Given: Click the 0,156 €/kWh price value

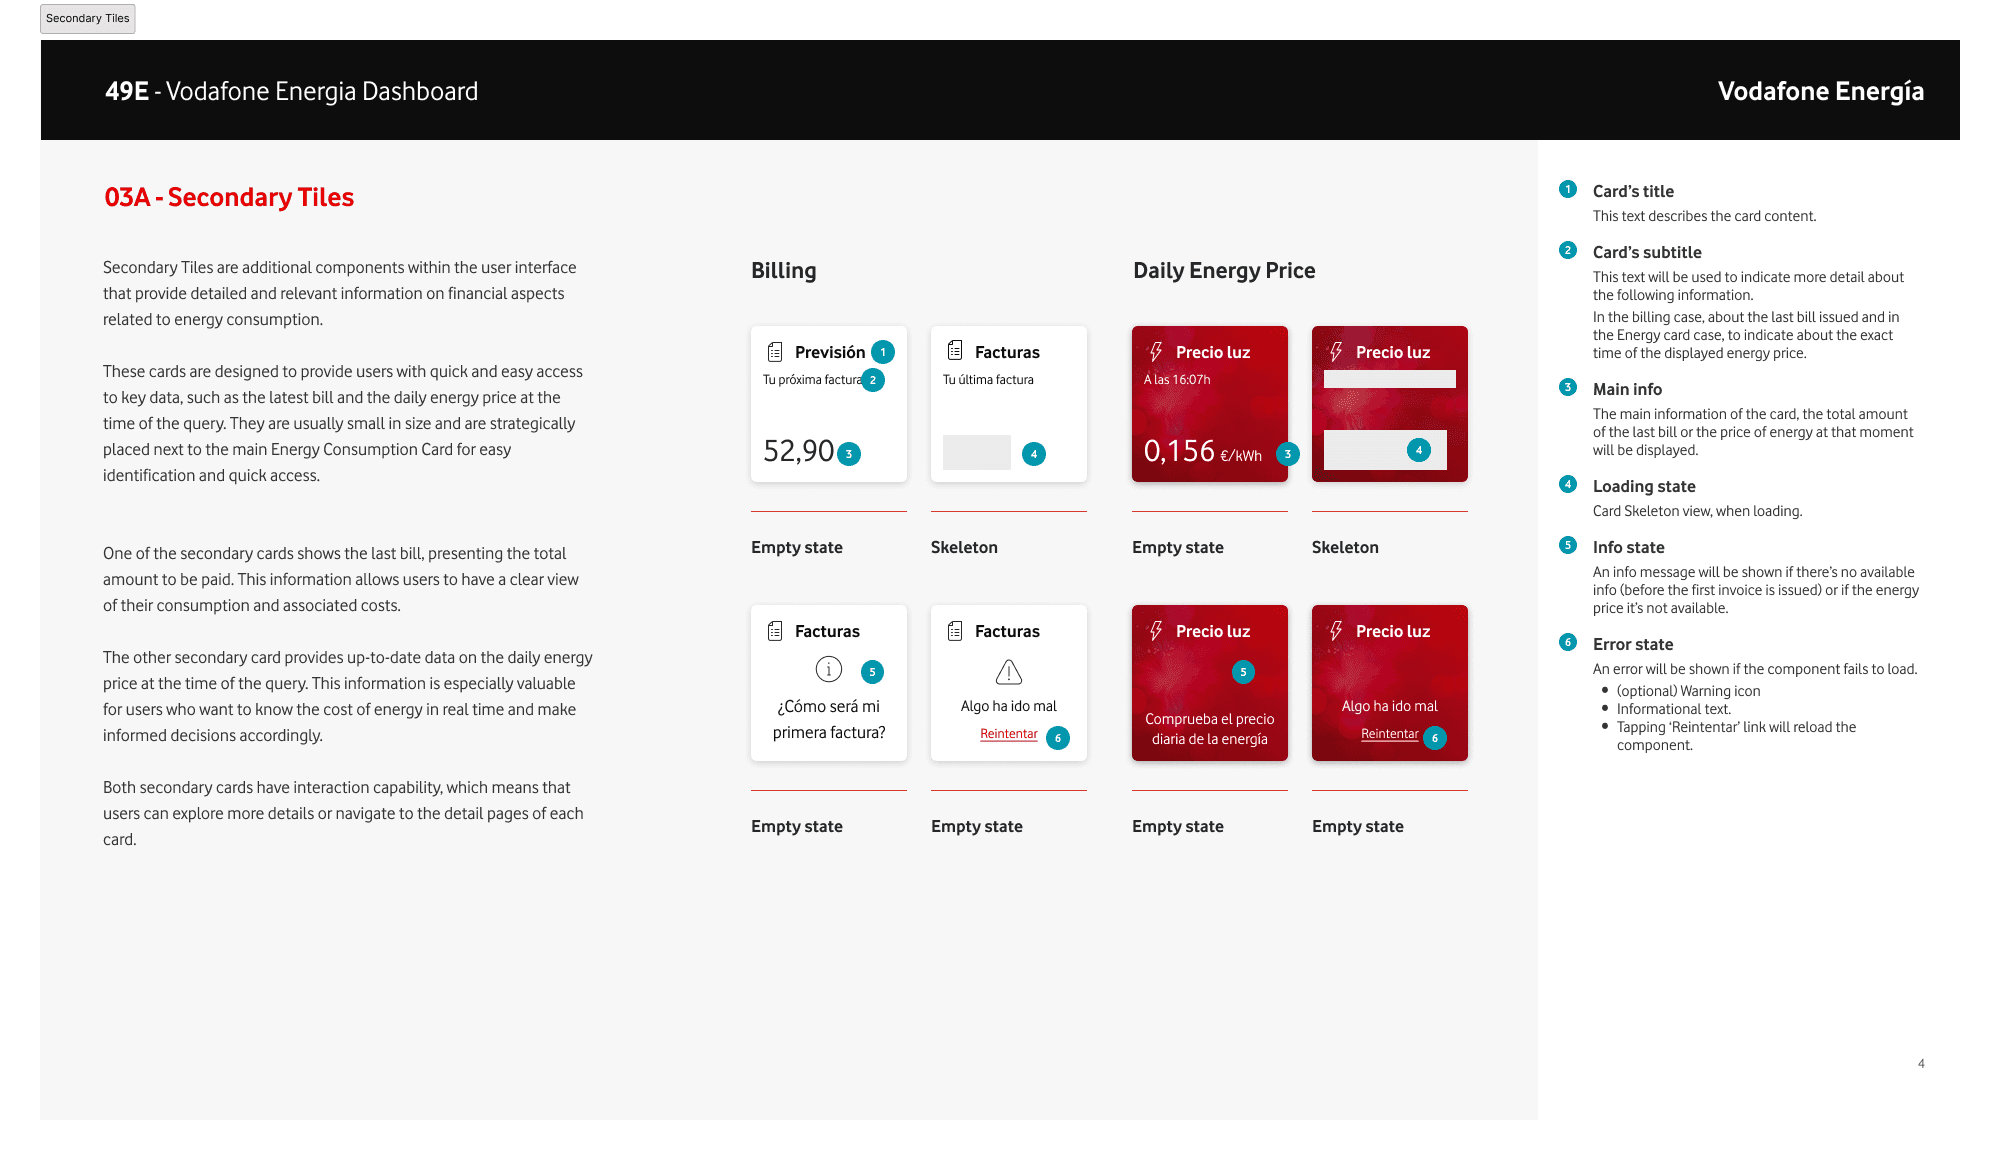Looking at the screenshot, I should pyautogui.click(x=1203, y=452).
